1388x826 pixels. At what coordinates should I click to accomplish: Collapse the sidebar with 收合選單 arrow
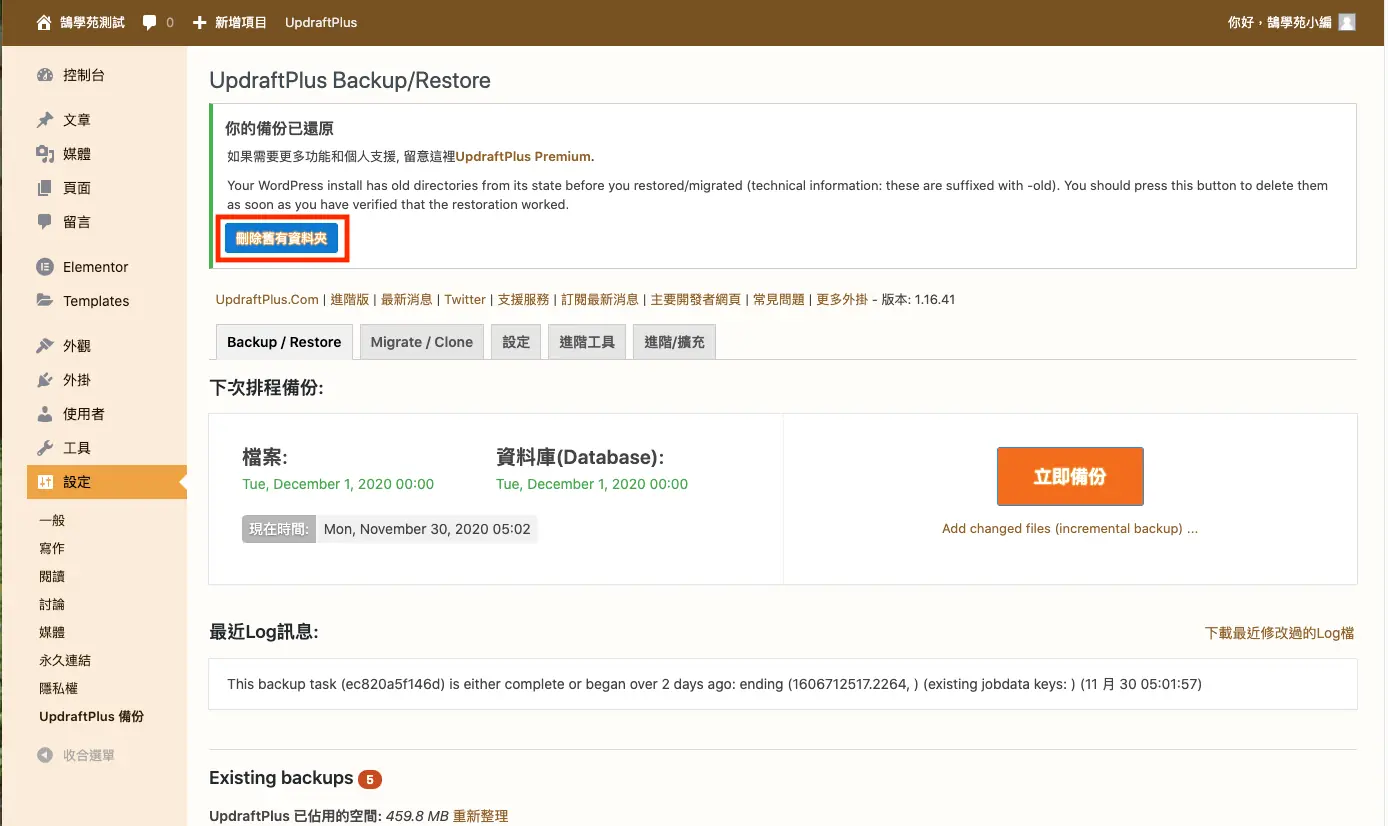pyautogui.click(x=45, y=755)
